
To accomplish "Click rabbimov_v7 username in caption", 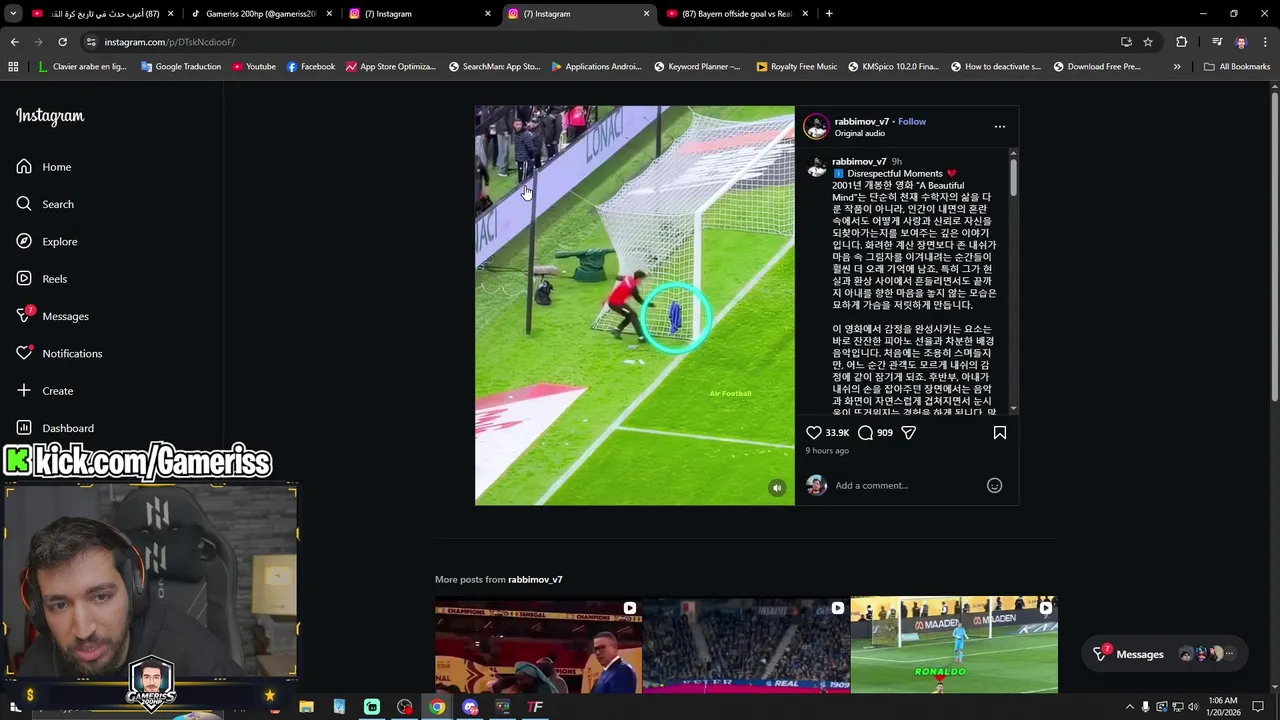I will 859,161.
